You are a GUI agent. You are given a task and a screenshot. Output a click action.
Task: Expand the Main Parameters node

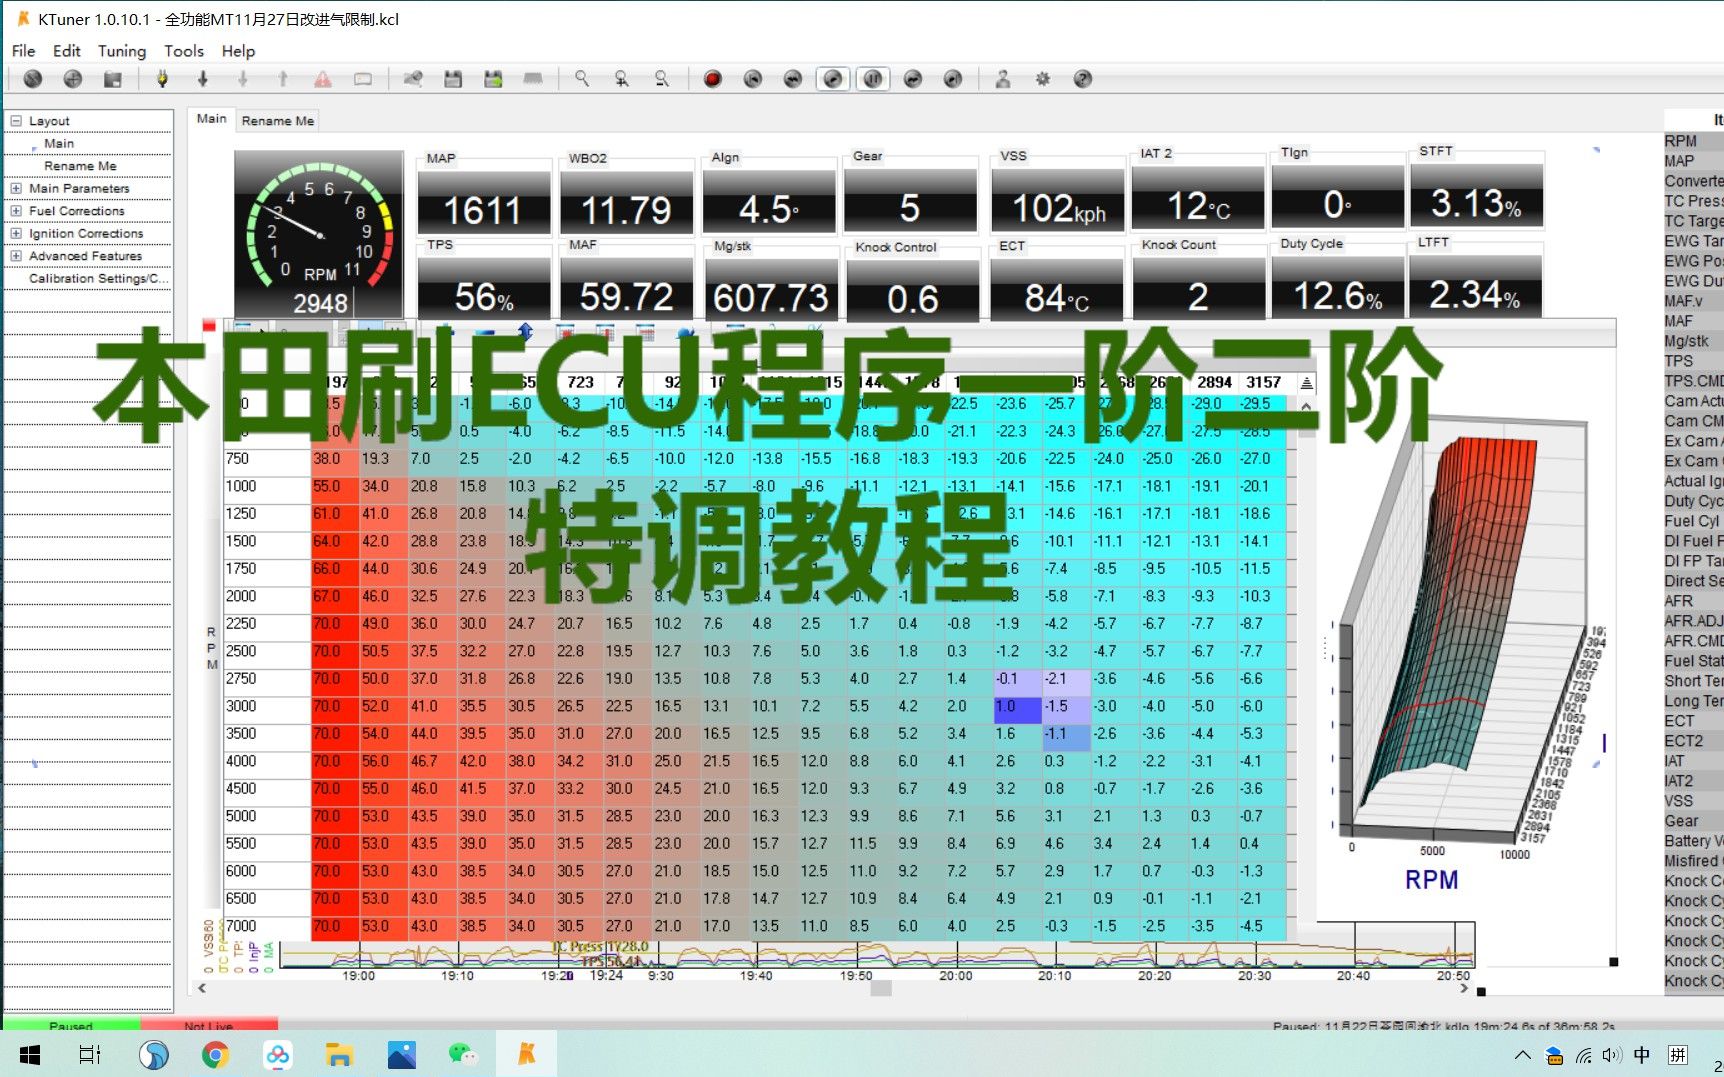coord(16,188)
